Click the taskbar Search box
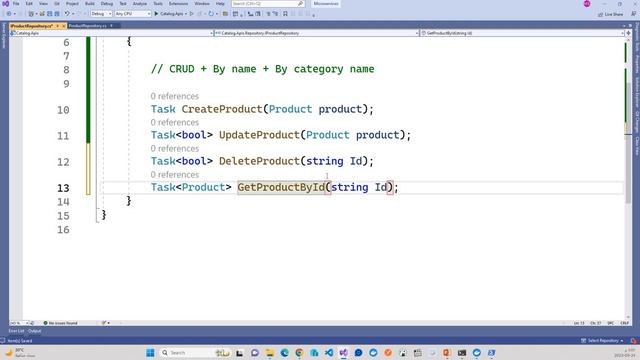 [195, 353]
